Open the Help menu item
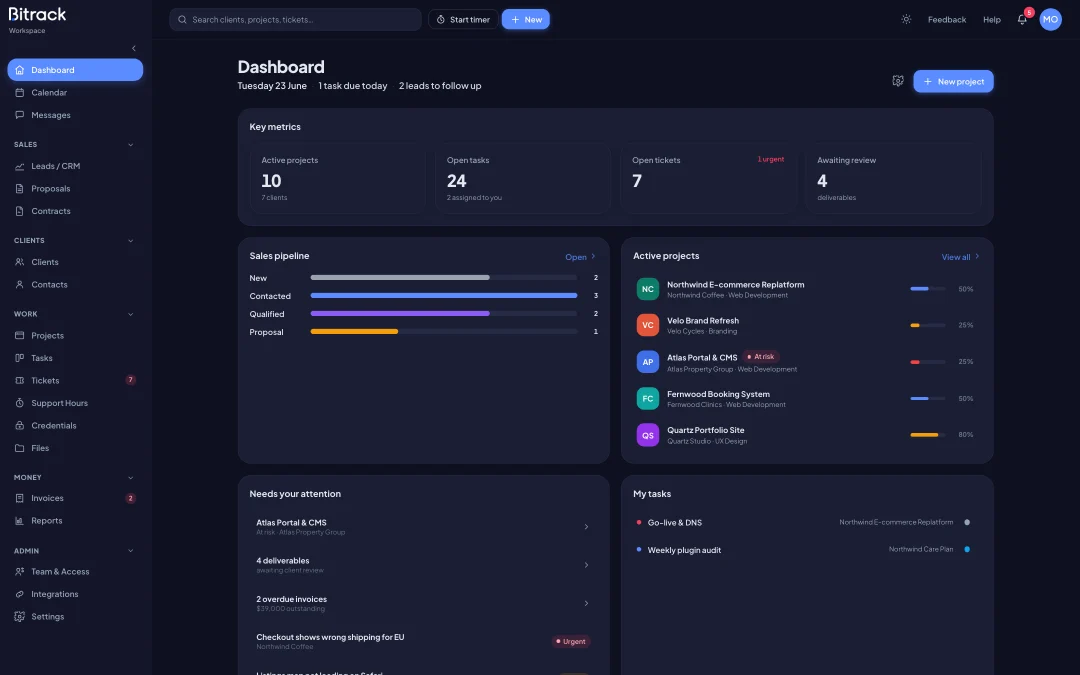Image resolution: width=1080 pixels, height=675 pixels. coord(992,19)
